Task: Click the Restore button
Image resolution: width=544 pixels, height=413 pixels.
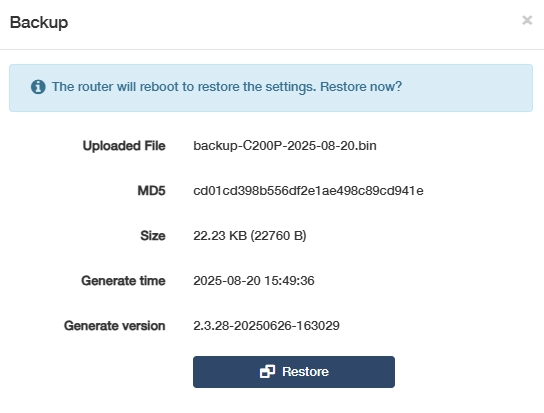Action: click(294, 372)
